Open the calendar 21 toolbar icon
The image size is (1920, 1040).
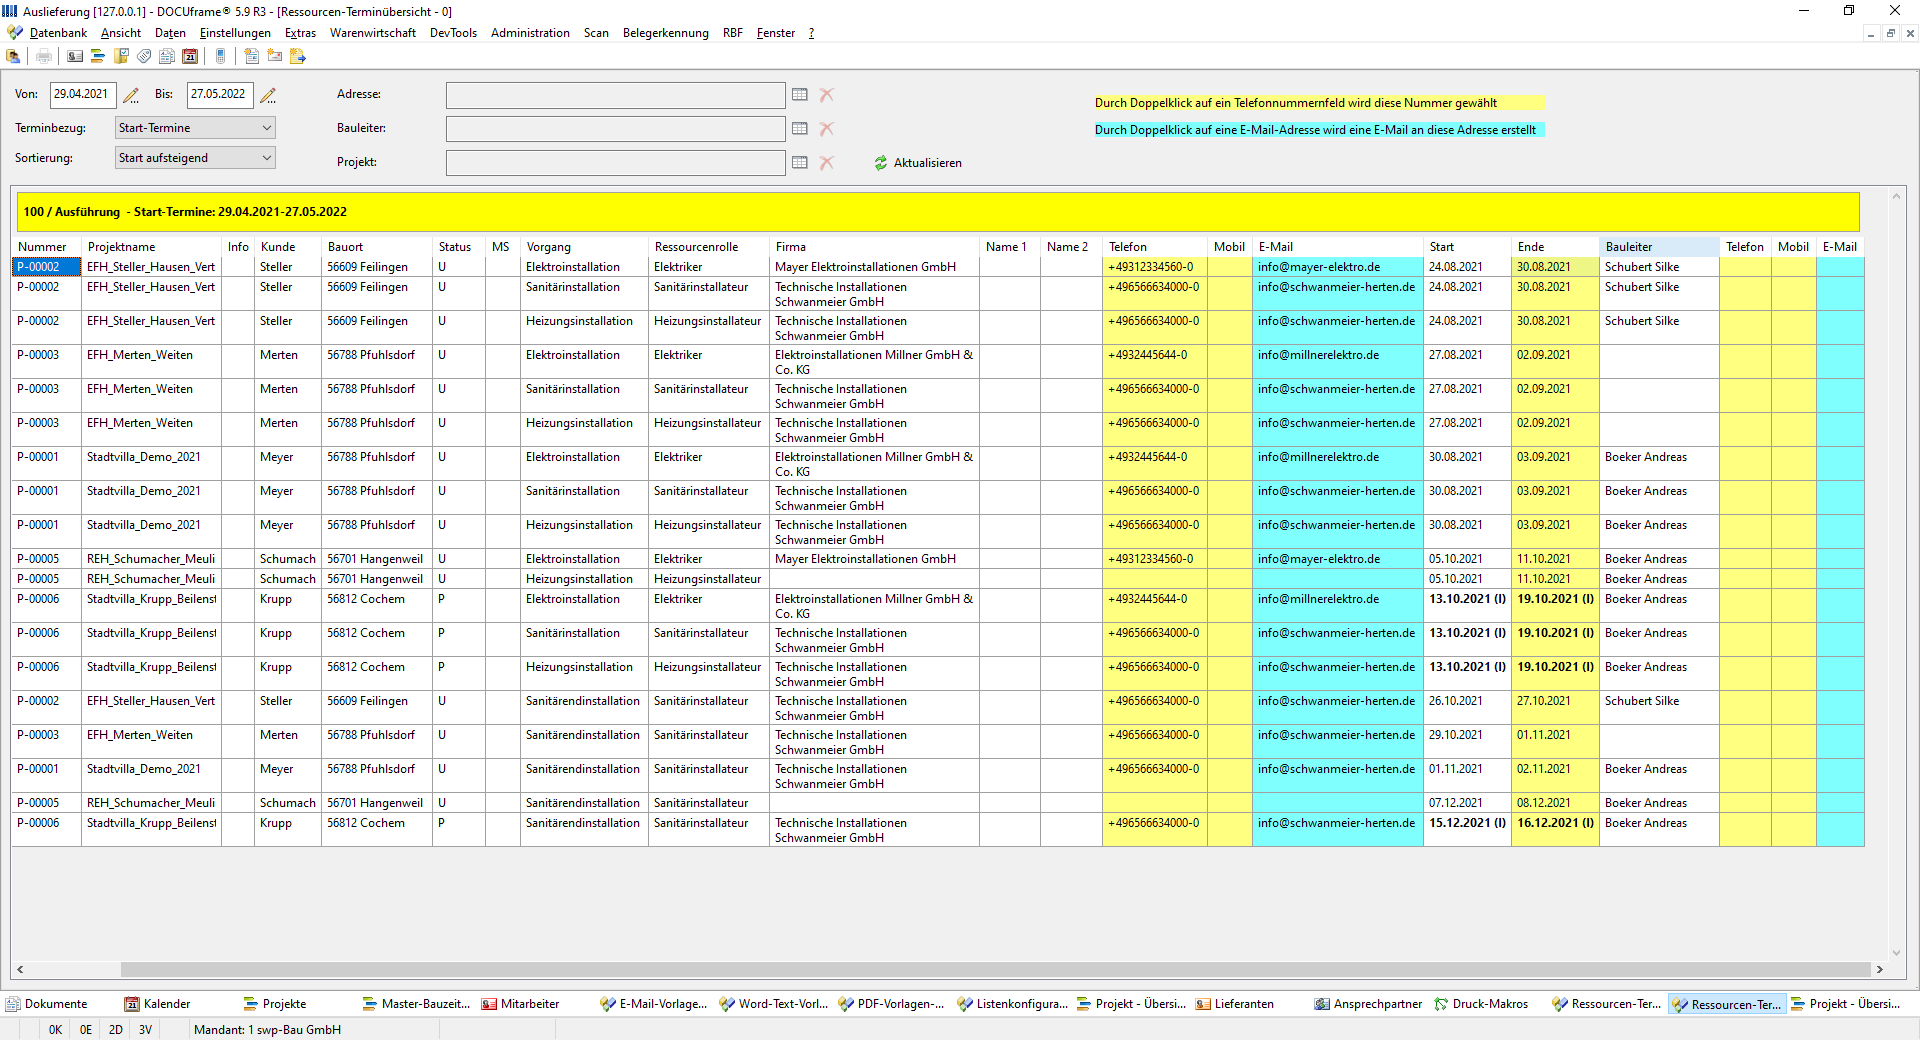pos(190,56)
